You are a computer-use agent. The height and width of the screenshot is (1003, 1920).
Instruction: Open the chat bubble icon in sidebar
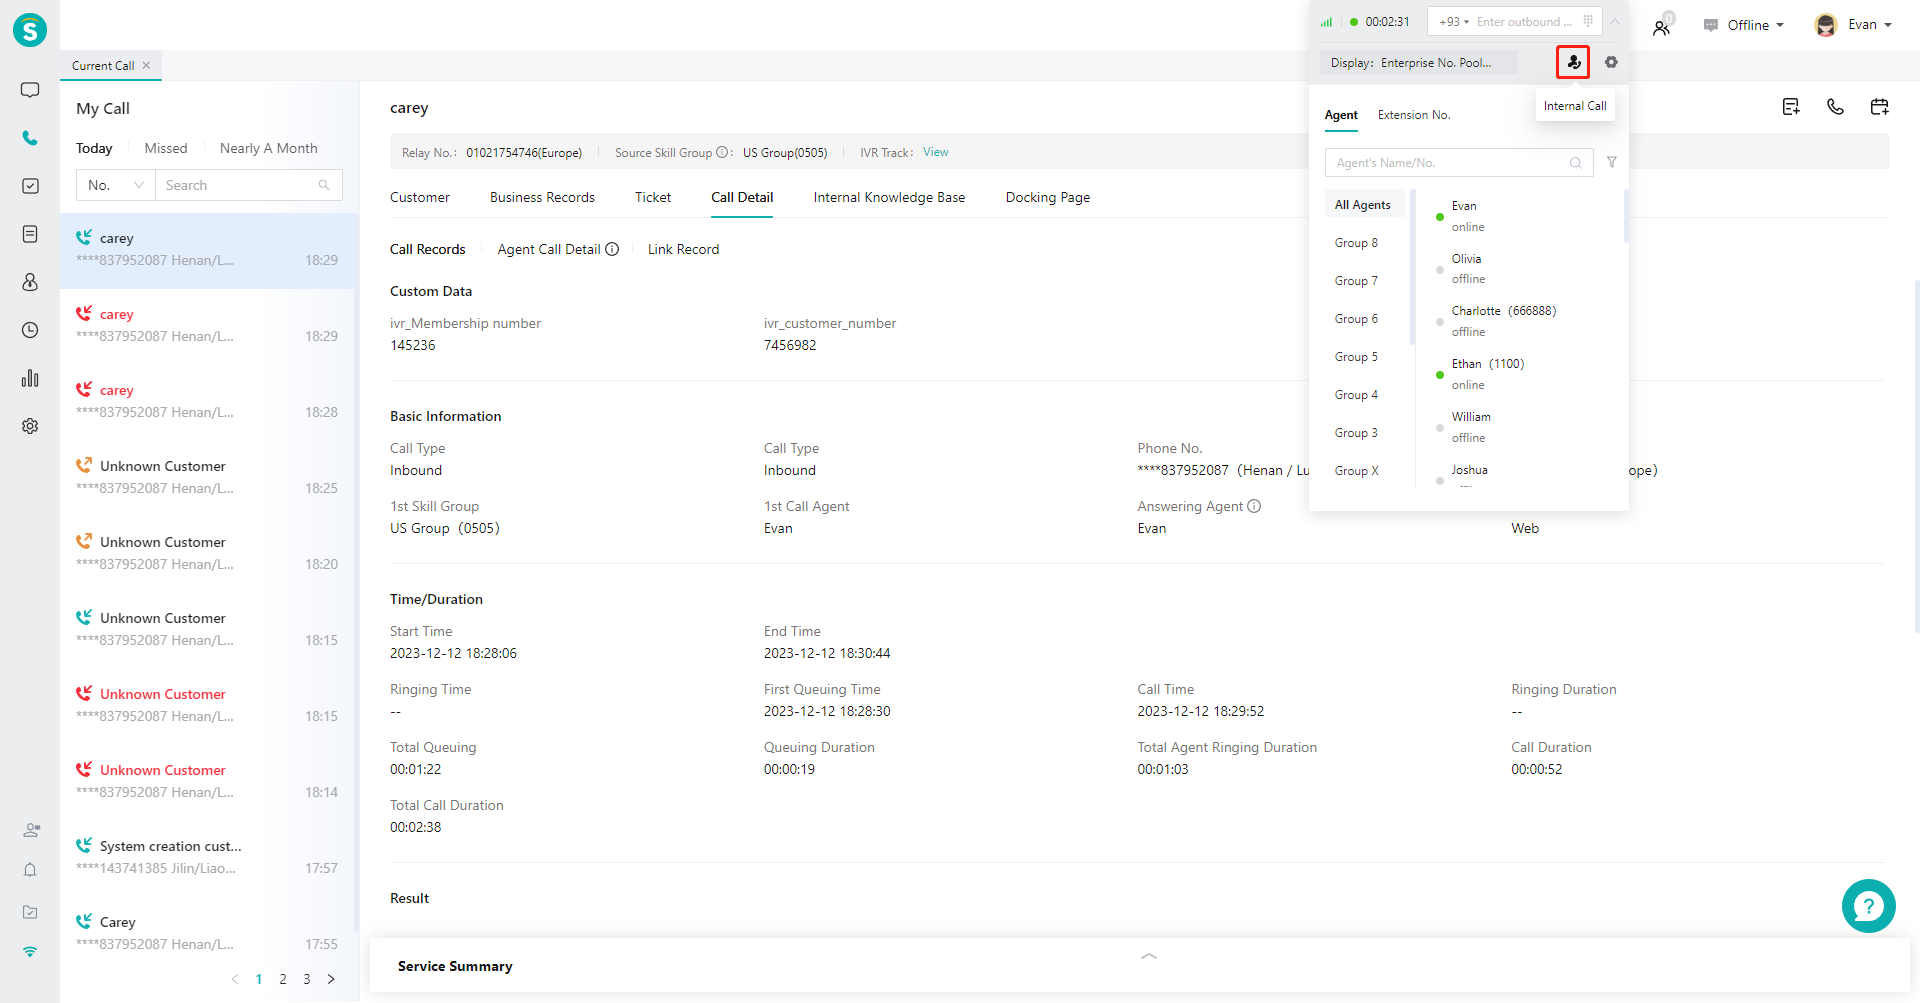(x=30, y=90)
